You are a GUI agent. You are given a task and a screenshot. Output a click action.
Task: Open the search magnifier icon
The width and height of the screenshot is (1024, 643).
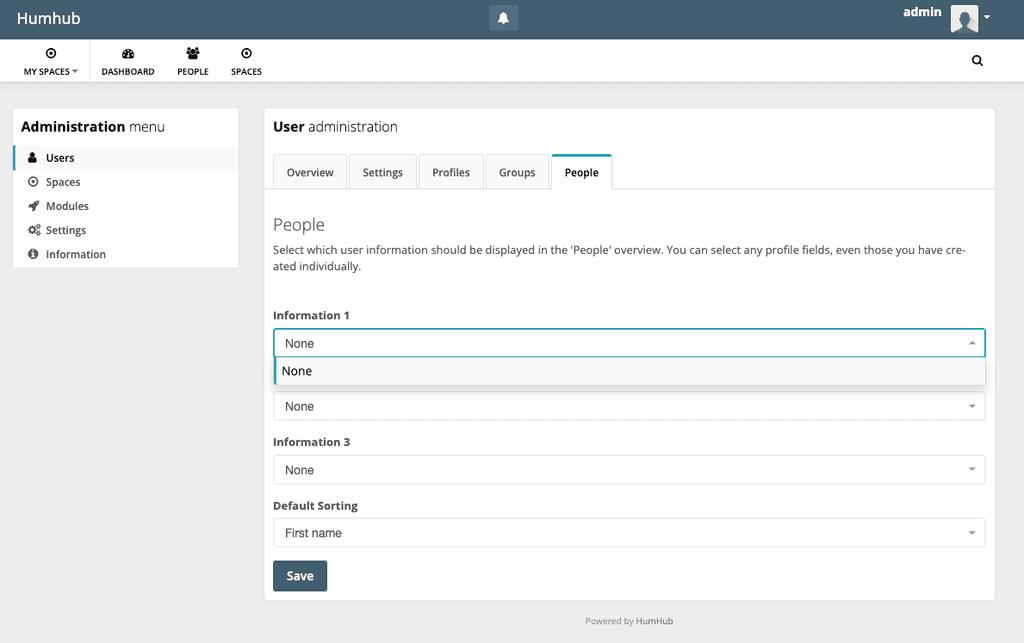coord(977,60)
